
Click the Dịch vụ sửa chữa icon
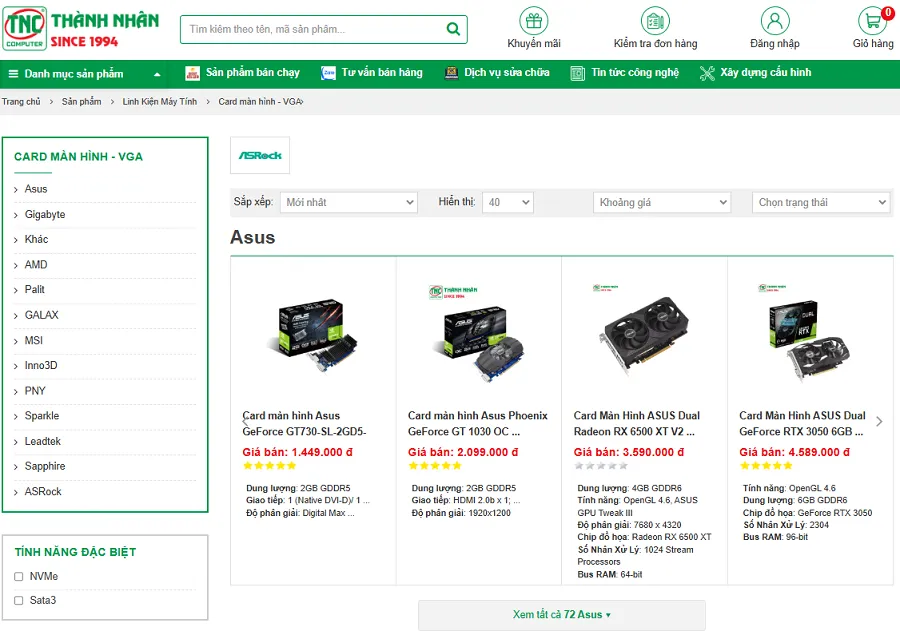coord(452,73)
